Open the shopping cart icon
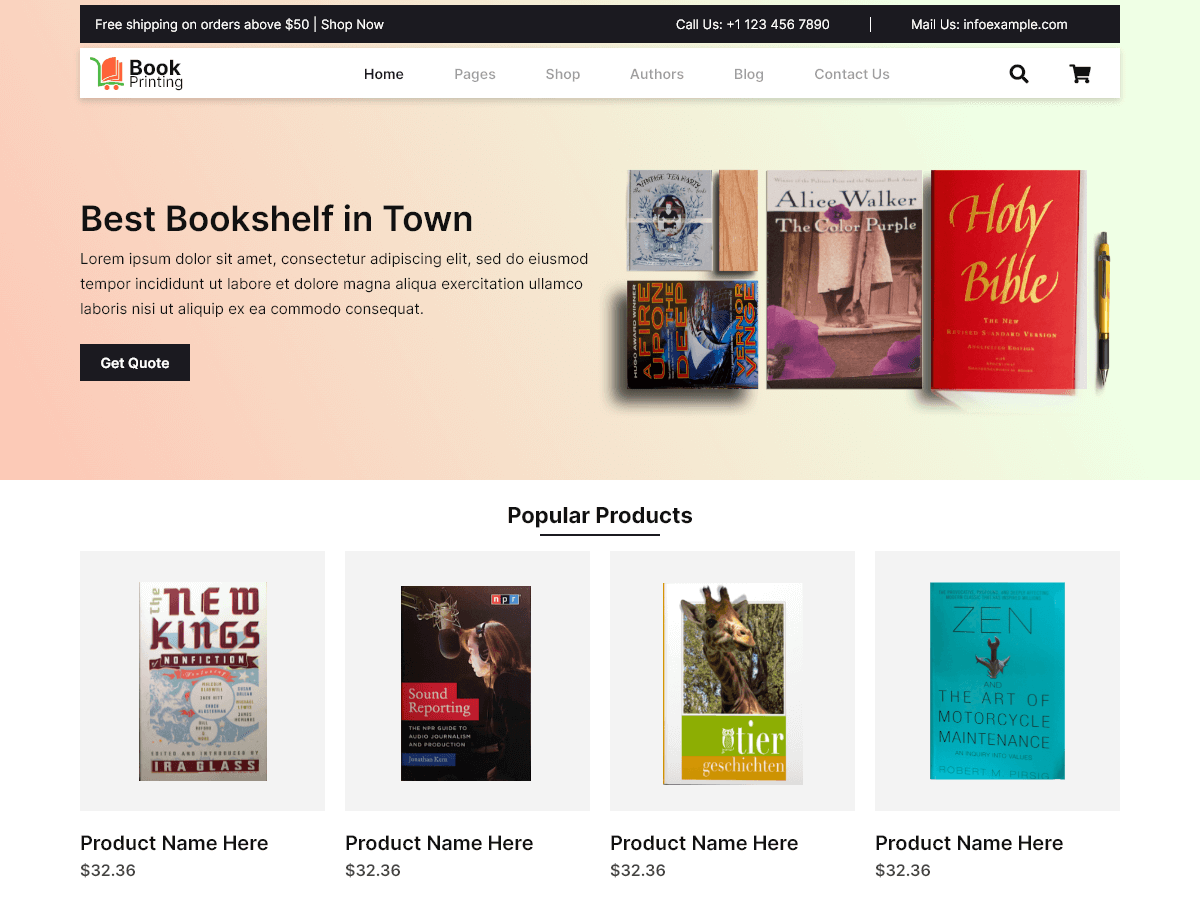Image resolution: width=1200 pixels, height=900 pixels. 1080,73
